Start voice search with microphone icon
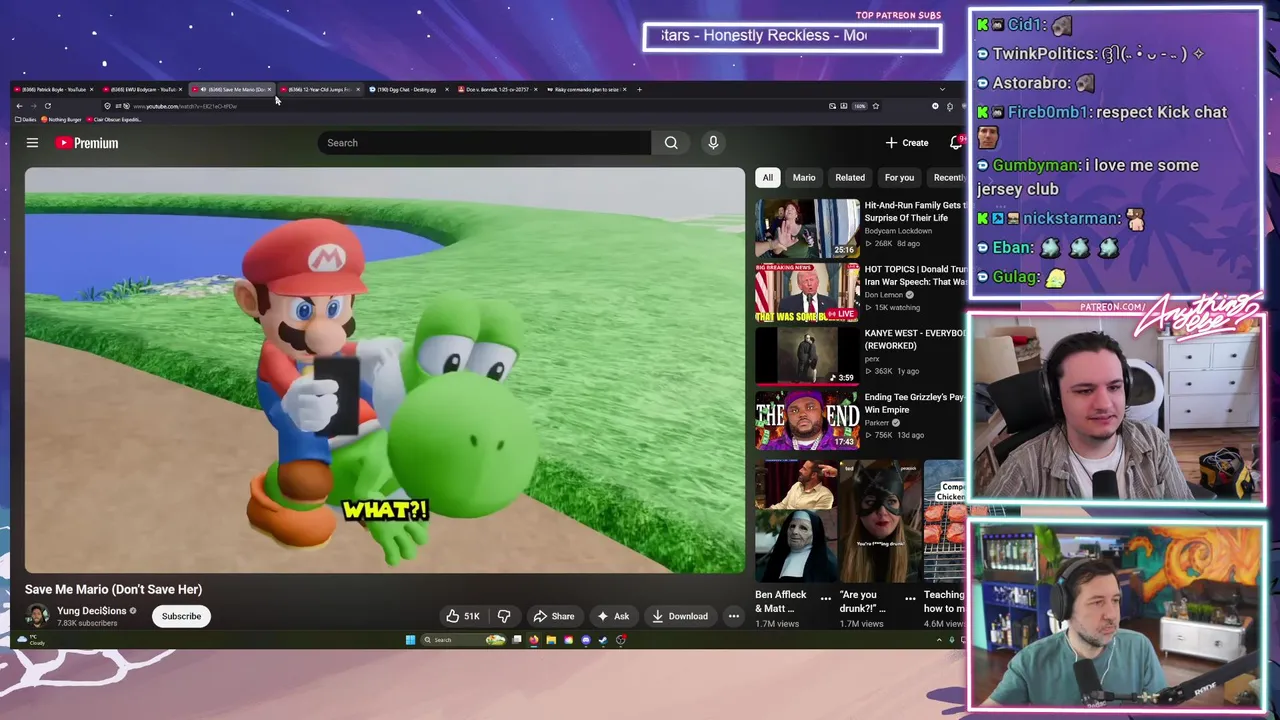Image resolution: width=1280 pixels, height=720 pixels. tap(713, 143)
